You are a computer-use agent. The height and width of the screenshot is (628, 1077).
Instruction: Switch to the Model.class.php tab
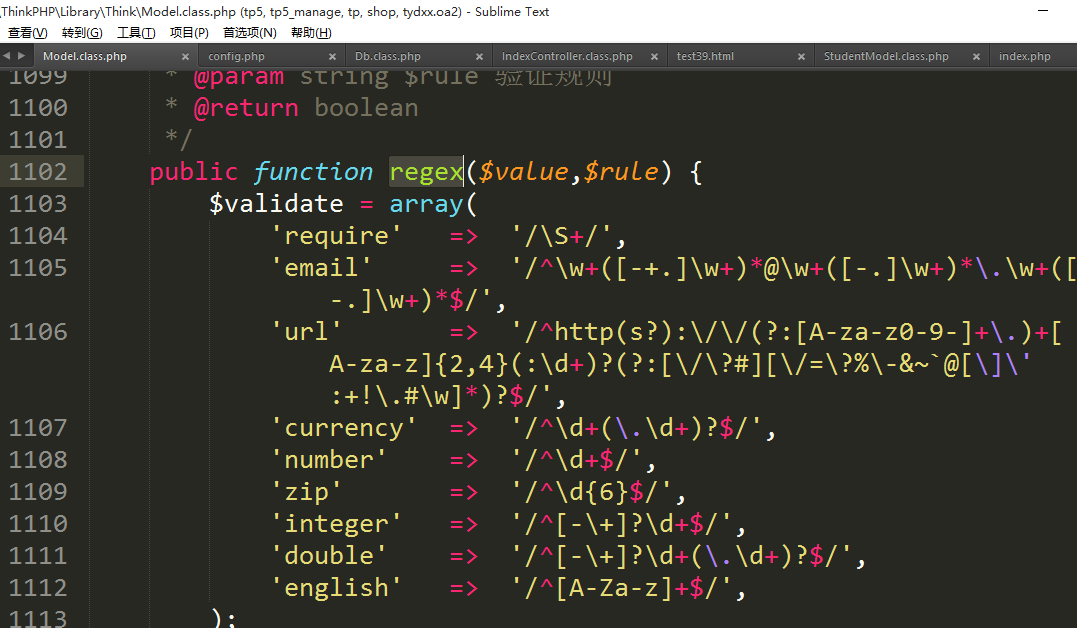(x=84, y=56)
